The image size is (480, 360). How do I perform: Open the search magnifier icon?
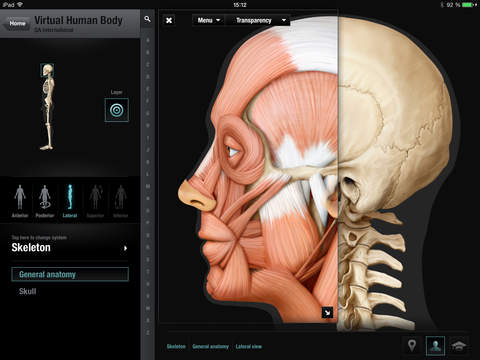click(x=147, y=19)
